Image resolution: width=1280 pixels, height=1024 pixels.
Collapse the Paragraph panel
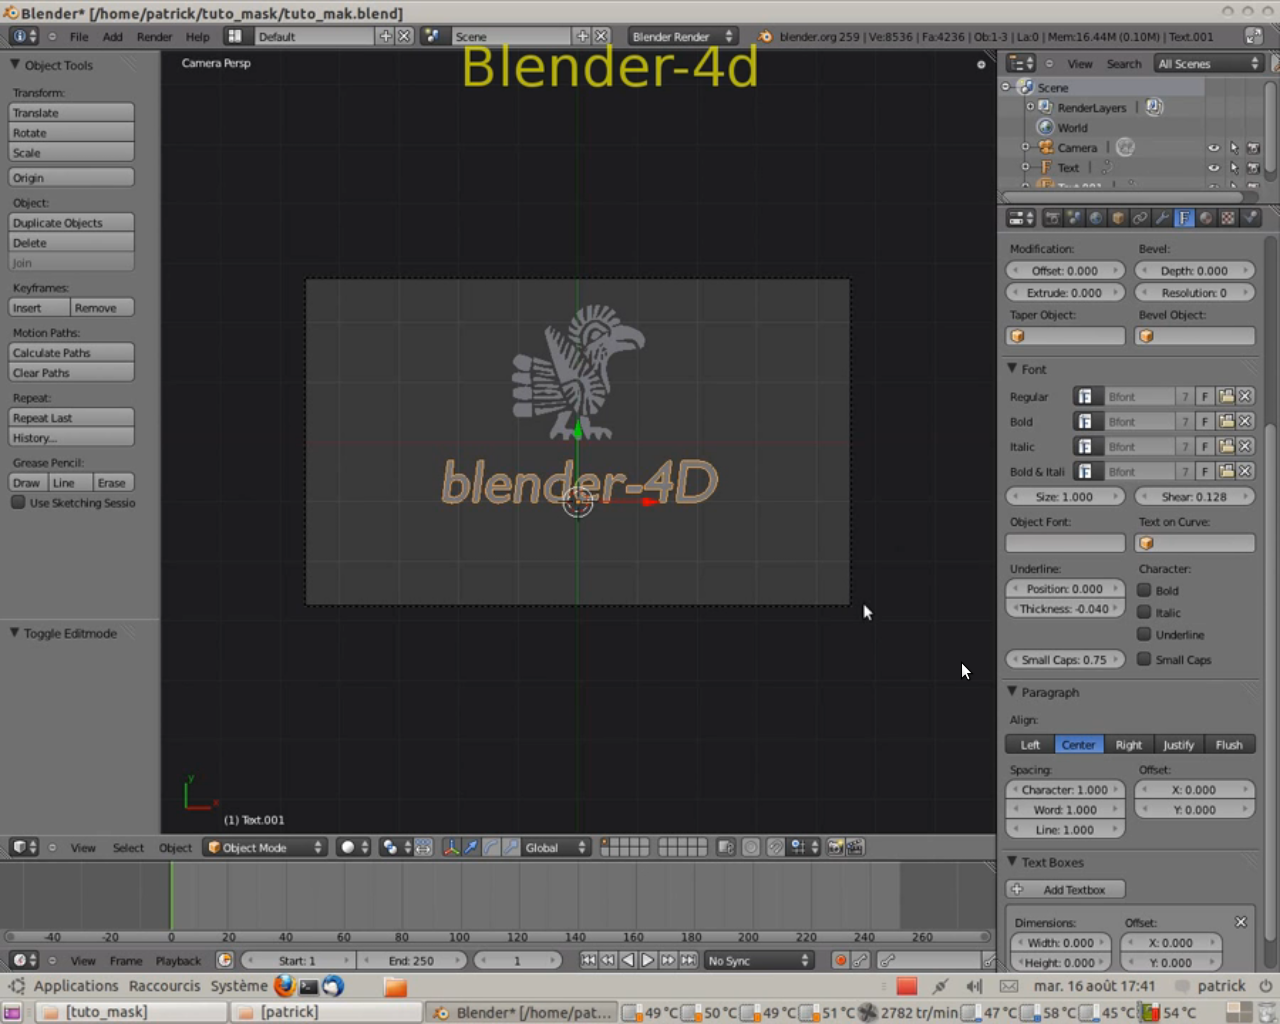[1012, 691]
